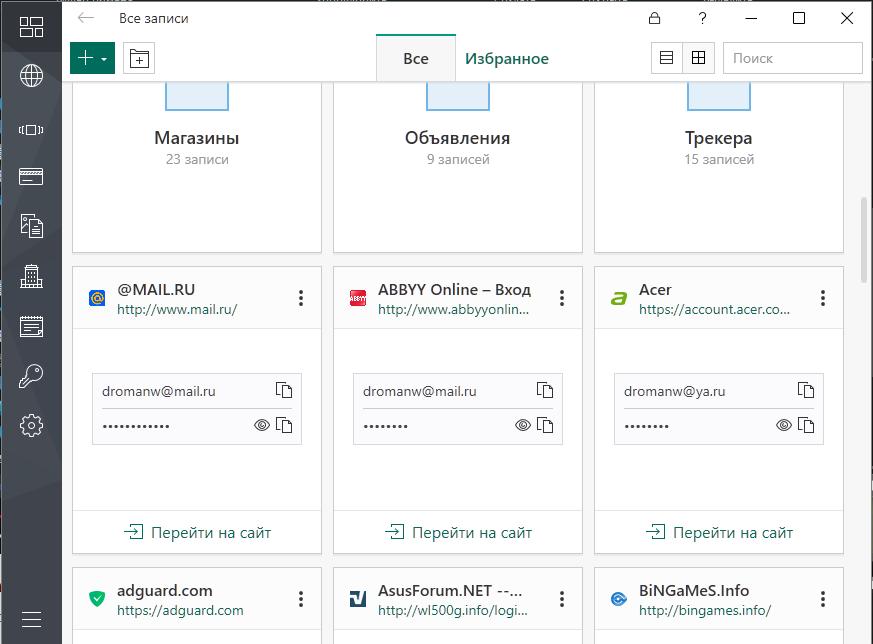
Task: Open the http://bingames.info/ link
Action: point(705,611)
